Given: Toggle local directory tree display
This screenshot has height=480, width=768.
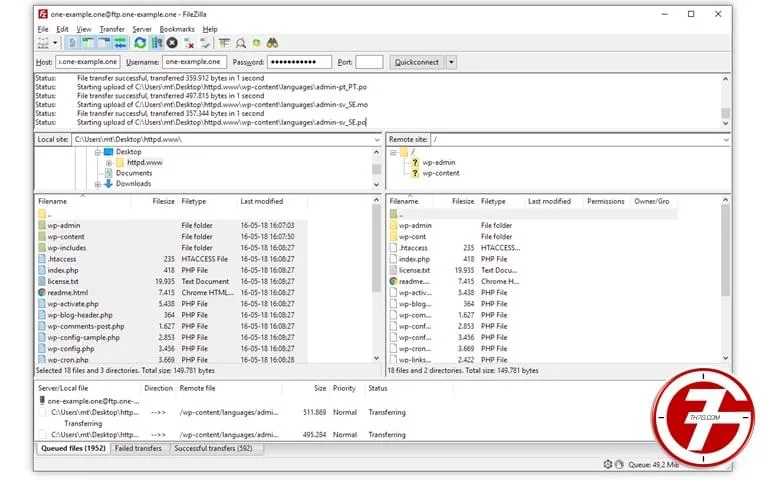Looking at the screenshot, I should [x=89, y=43].
